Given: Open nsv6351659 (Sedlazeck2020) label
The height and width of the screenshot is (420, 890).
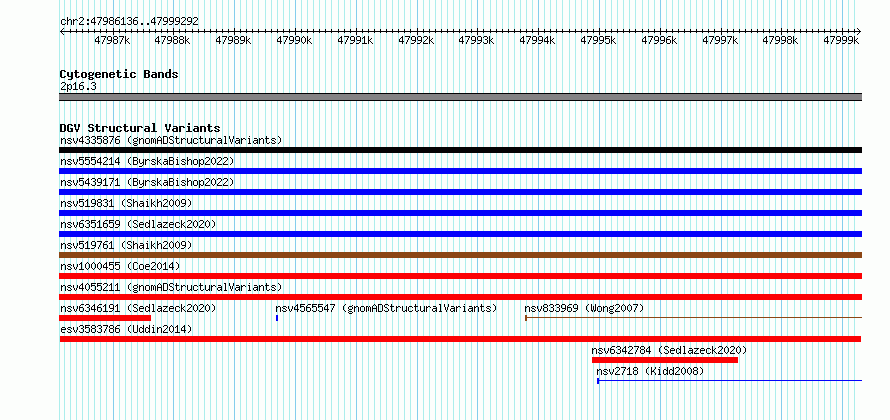Looking at the screenshot, I should coord(138,224).
